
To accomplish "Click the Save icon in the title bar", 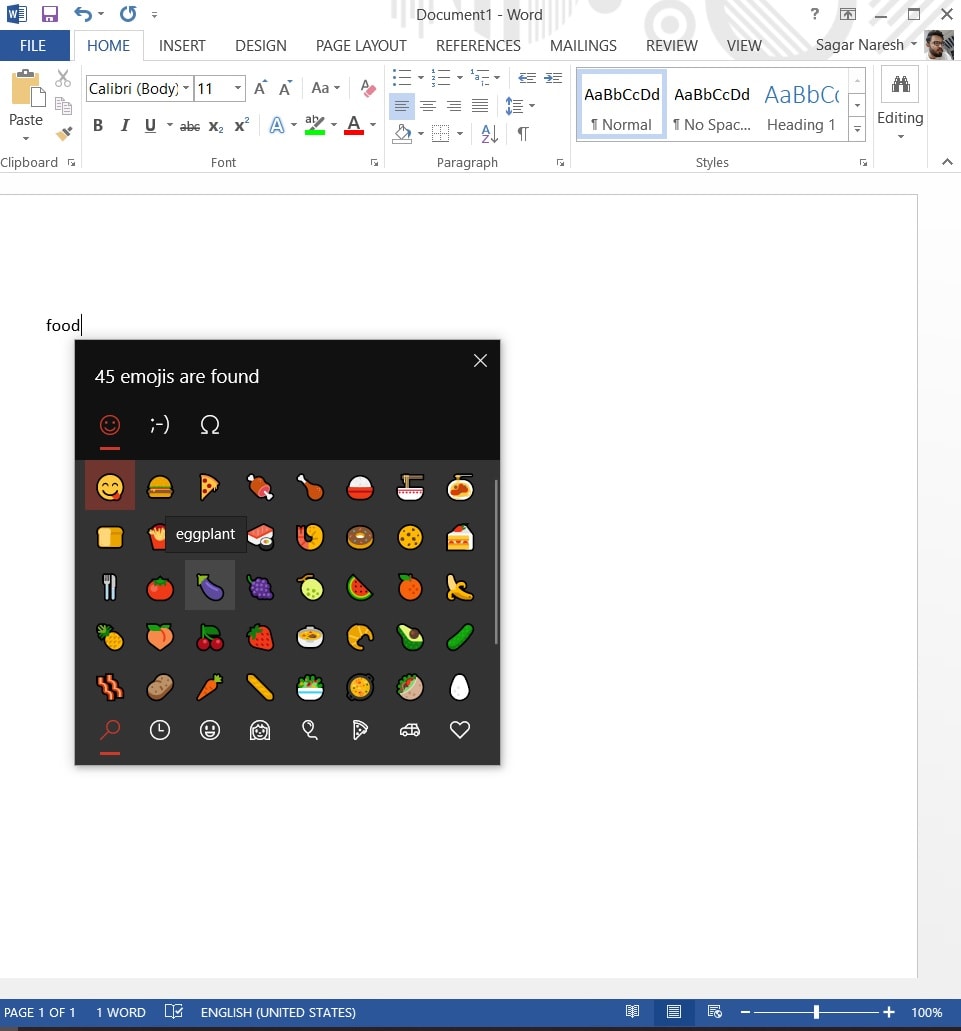I will (49, 15).
